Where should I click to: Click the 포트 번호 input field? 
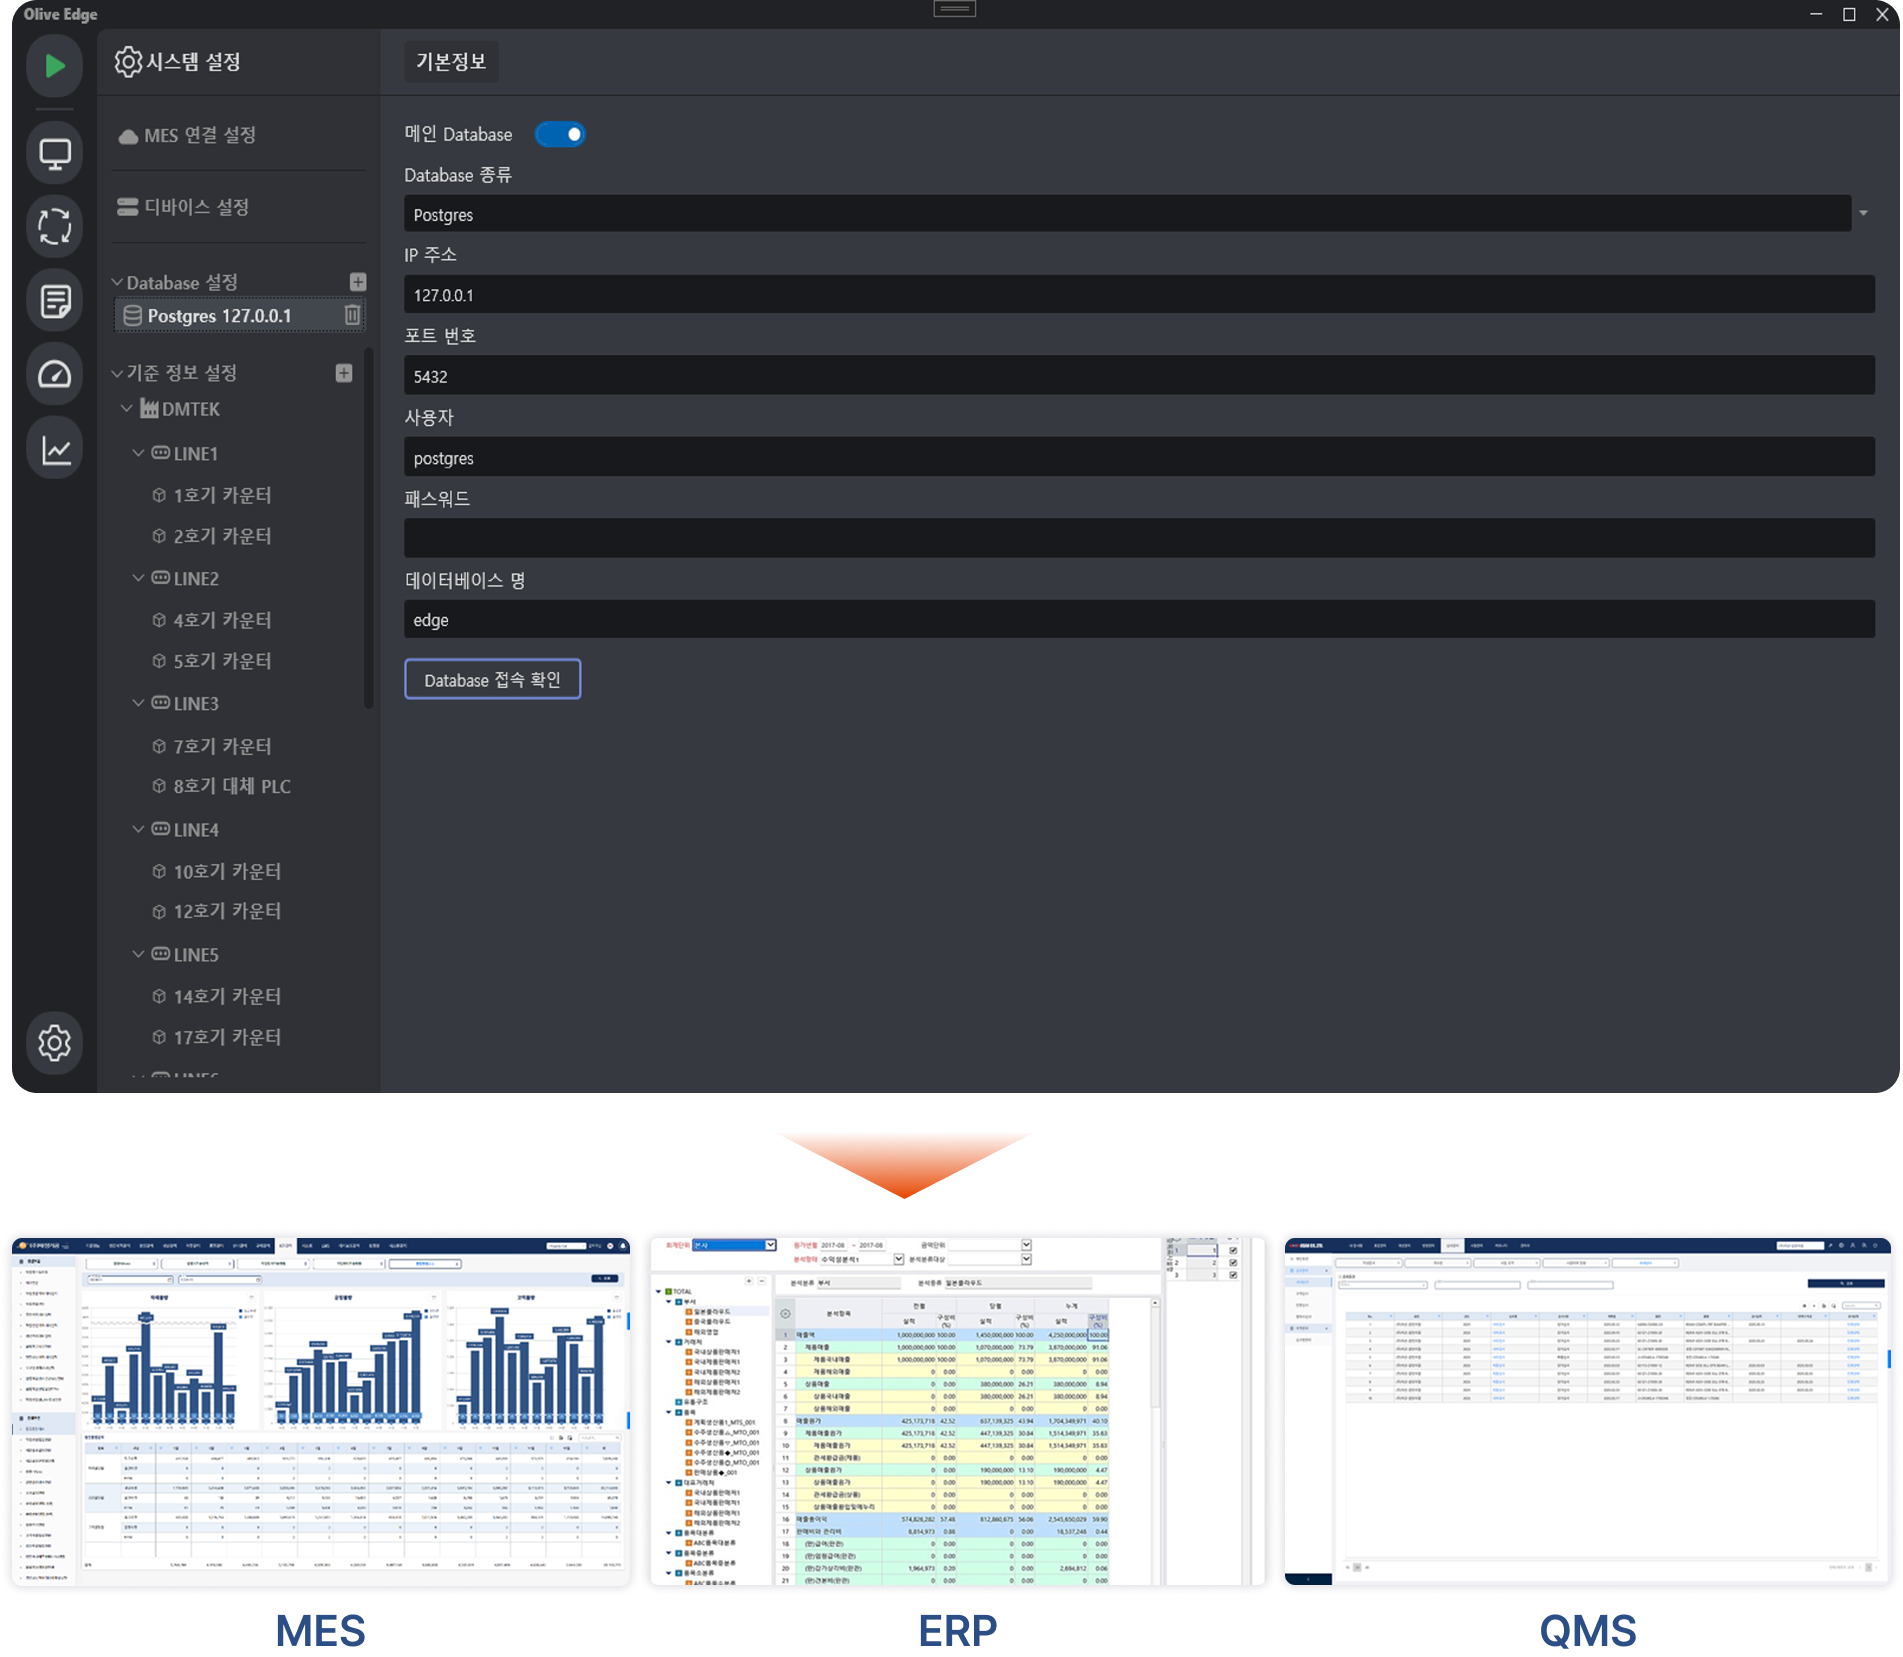1139,376
